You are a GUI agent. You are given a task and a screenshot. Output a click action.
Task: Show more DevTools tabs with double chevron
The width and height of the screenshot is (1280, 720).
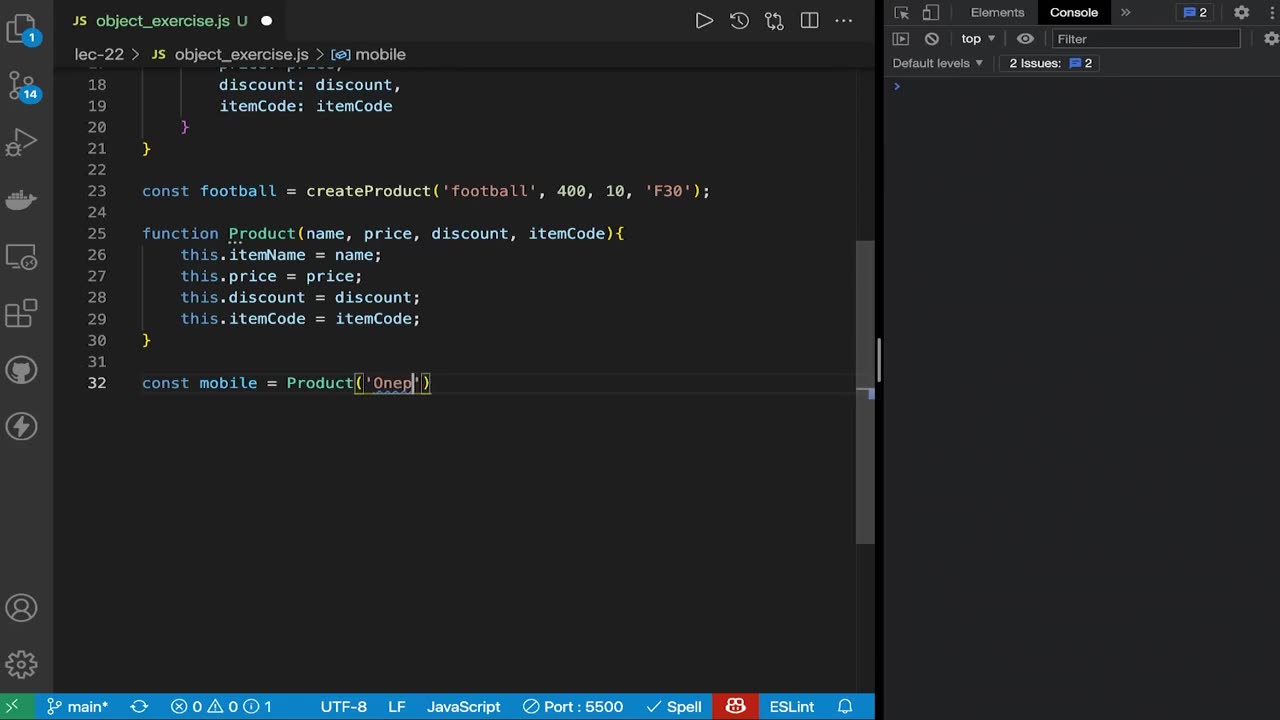[x=1125, y=13]
